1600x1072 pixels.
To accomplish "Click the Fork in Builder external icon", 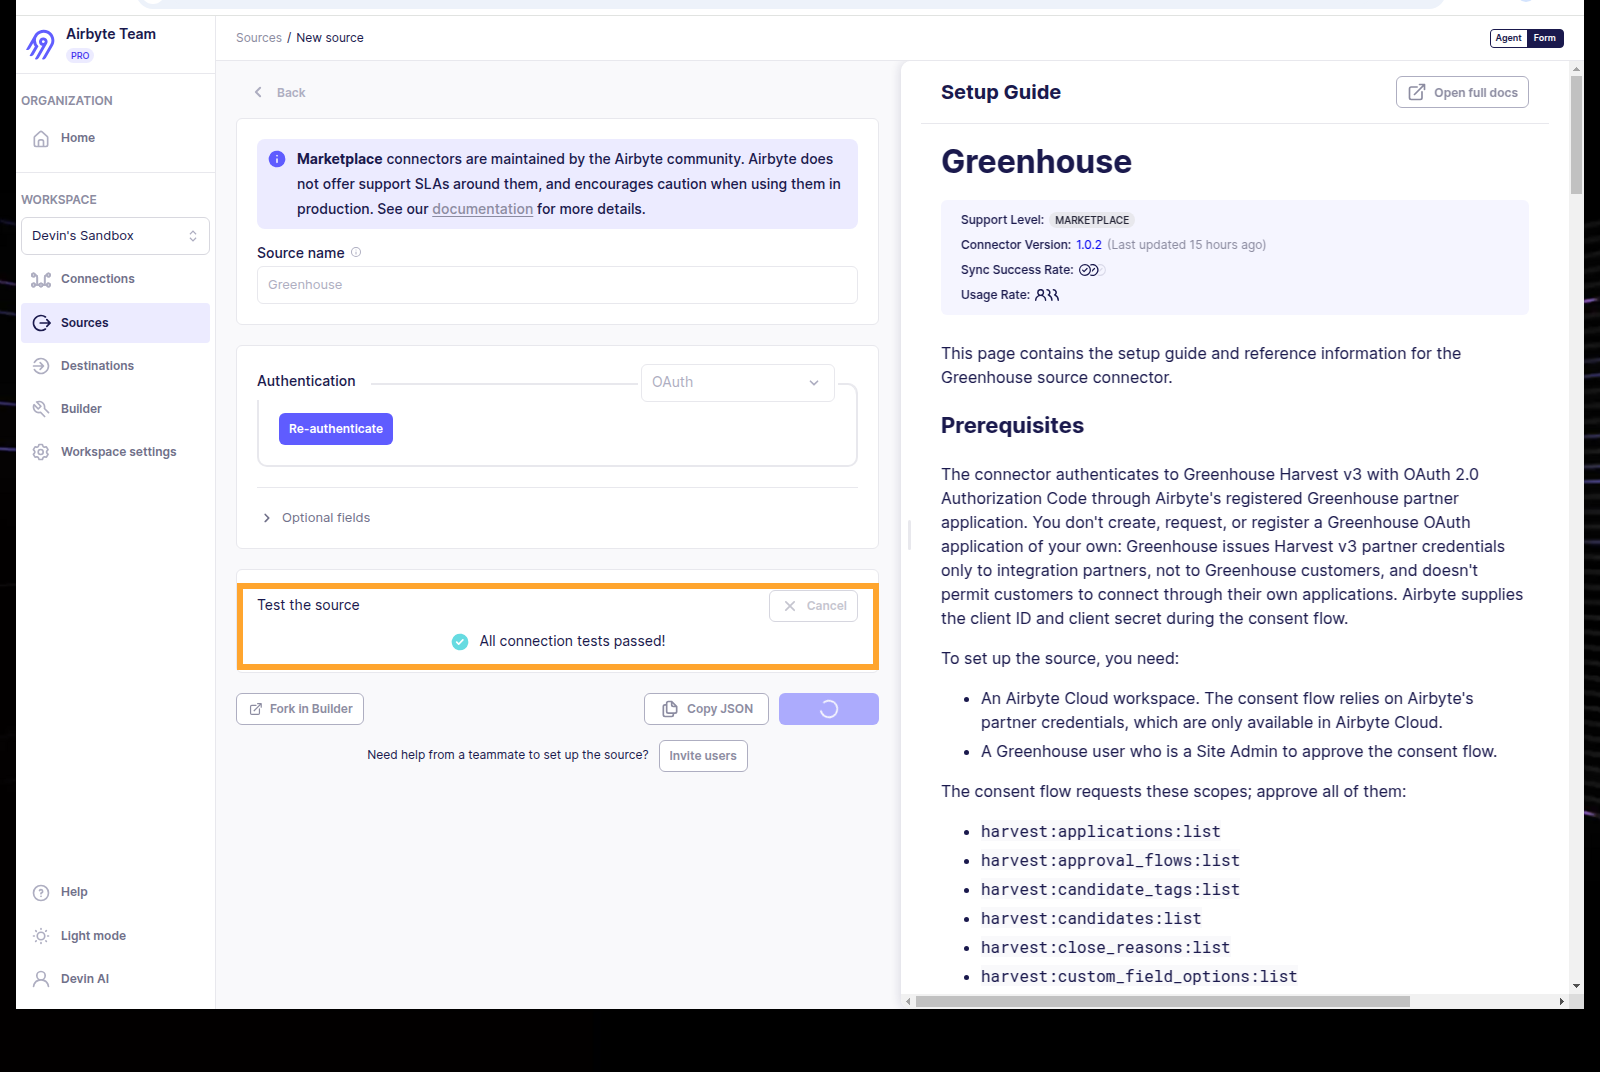I will tap(256, 709).
